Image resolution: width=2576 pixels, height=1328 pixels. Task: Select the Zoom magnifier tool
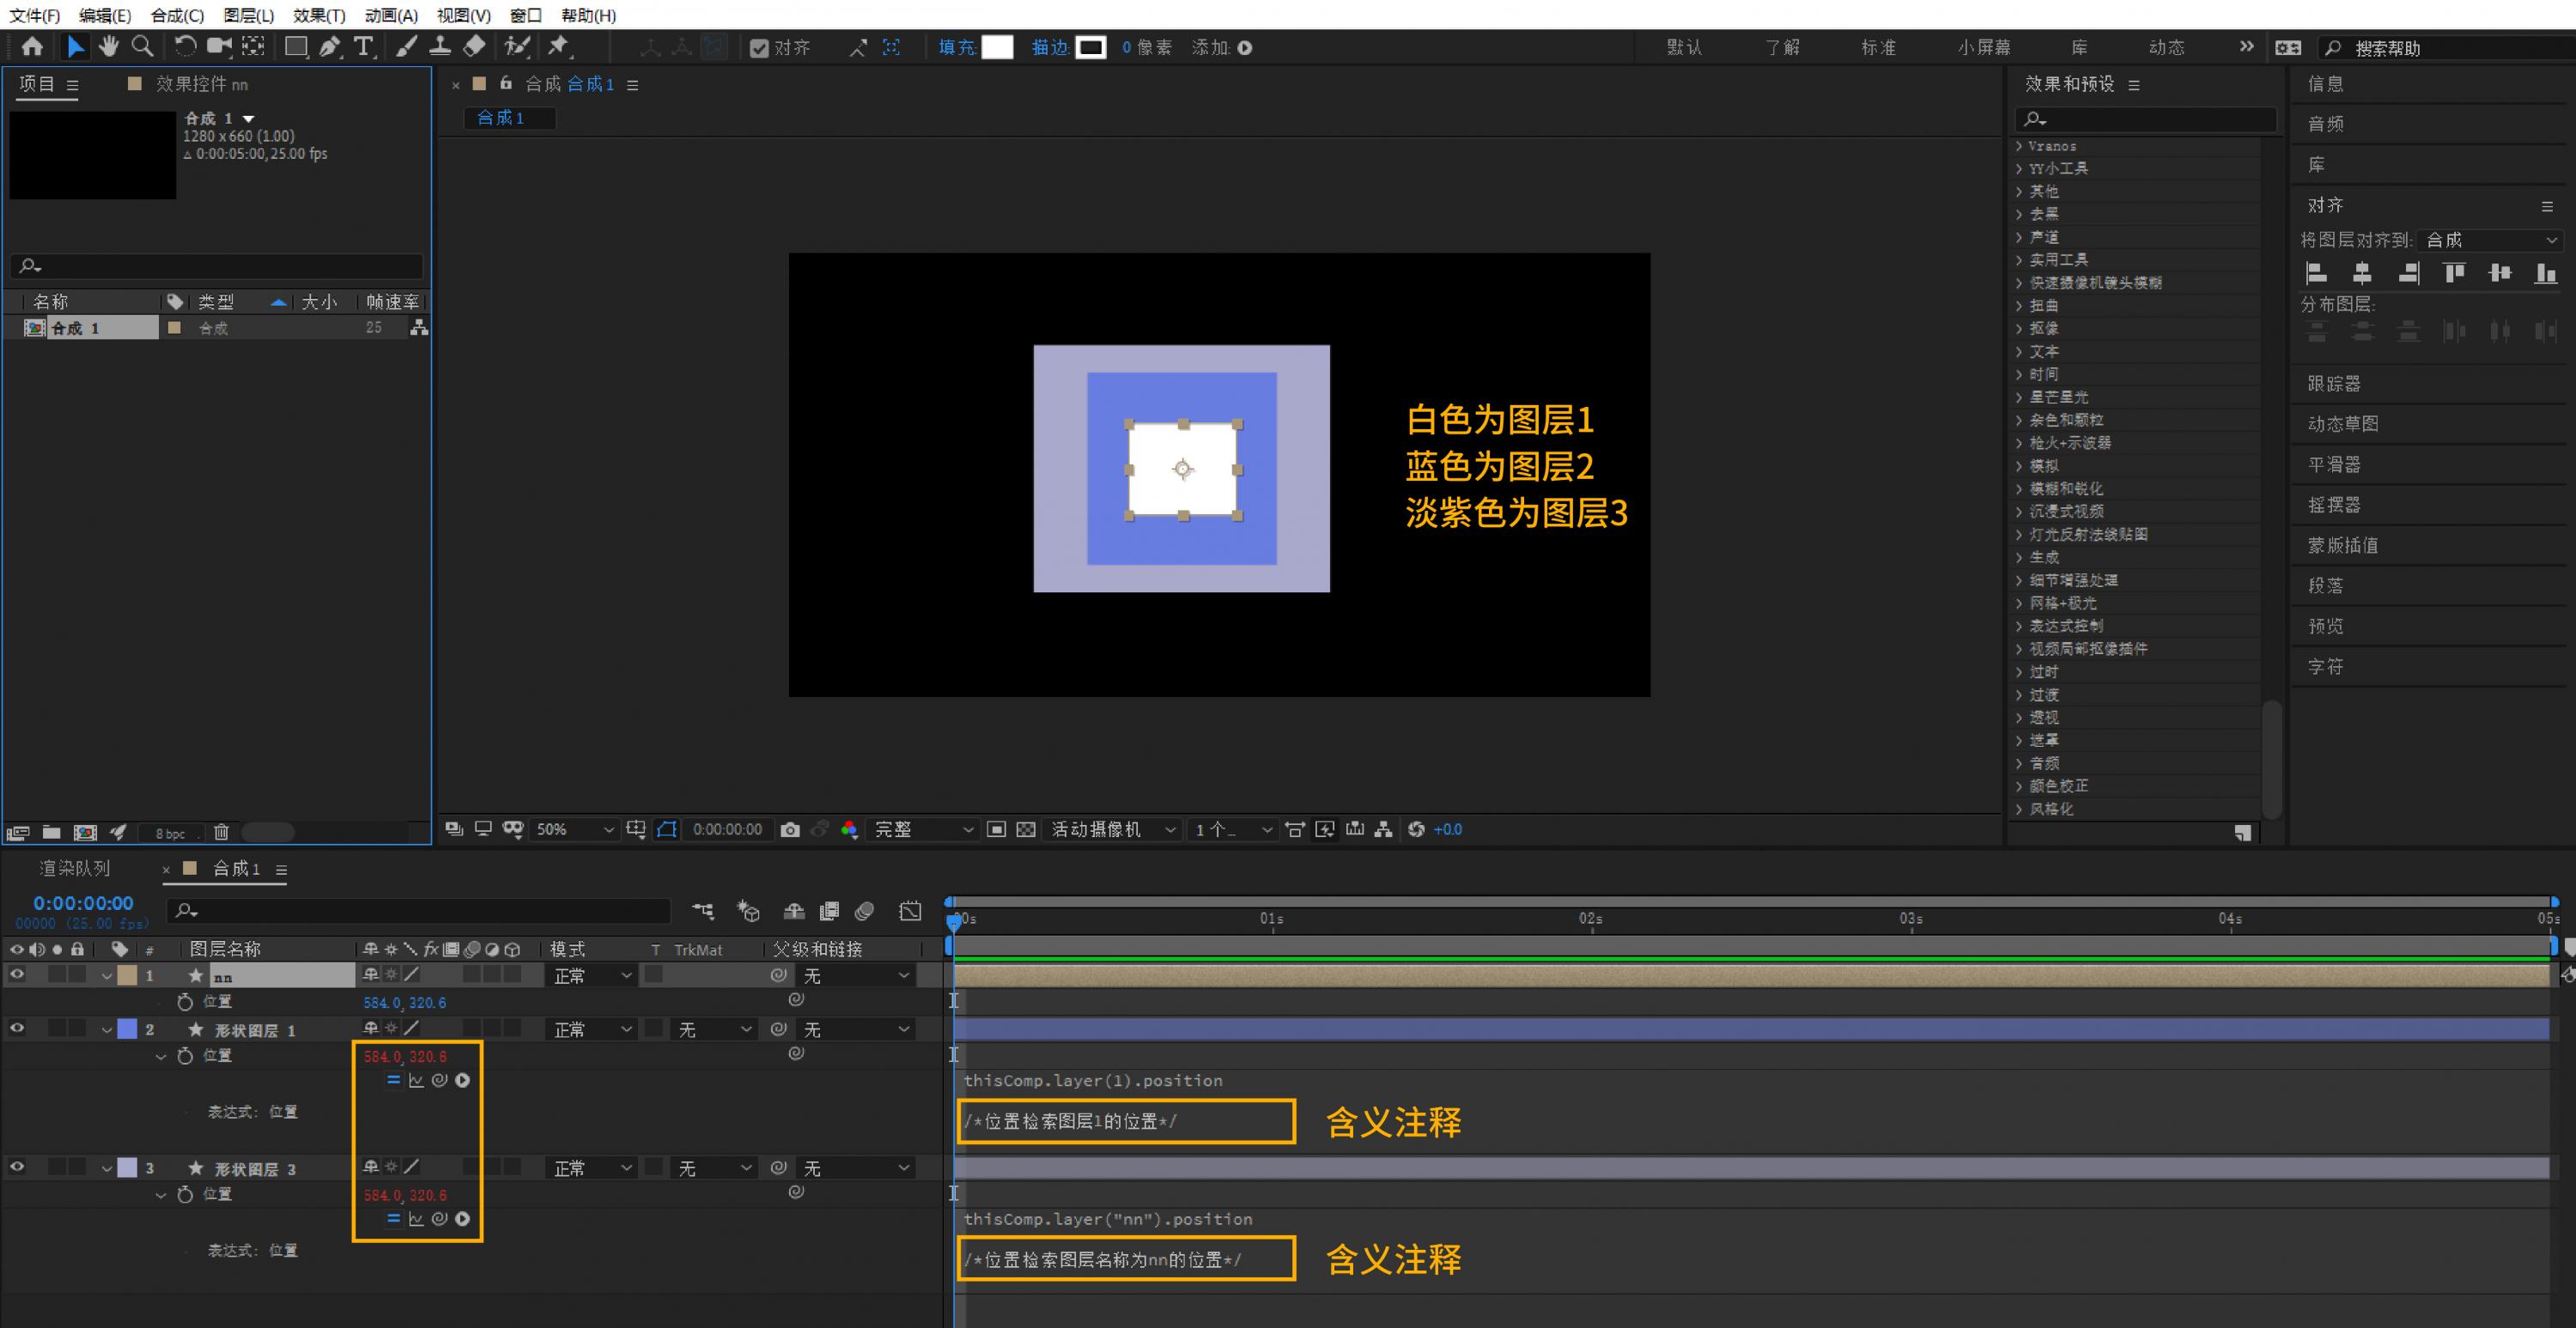click(143, 46)
